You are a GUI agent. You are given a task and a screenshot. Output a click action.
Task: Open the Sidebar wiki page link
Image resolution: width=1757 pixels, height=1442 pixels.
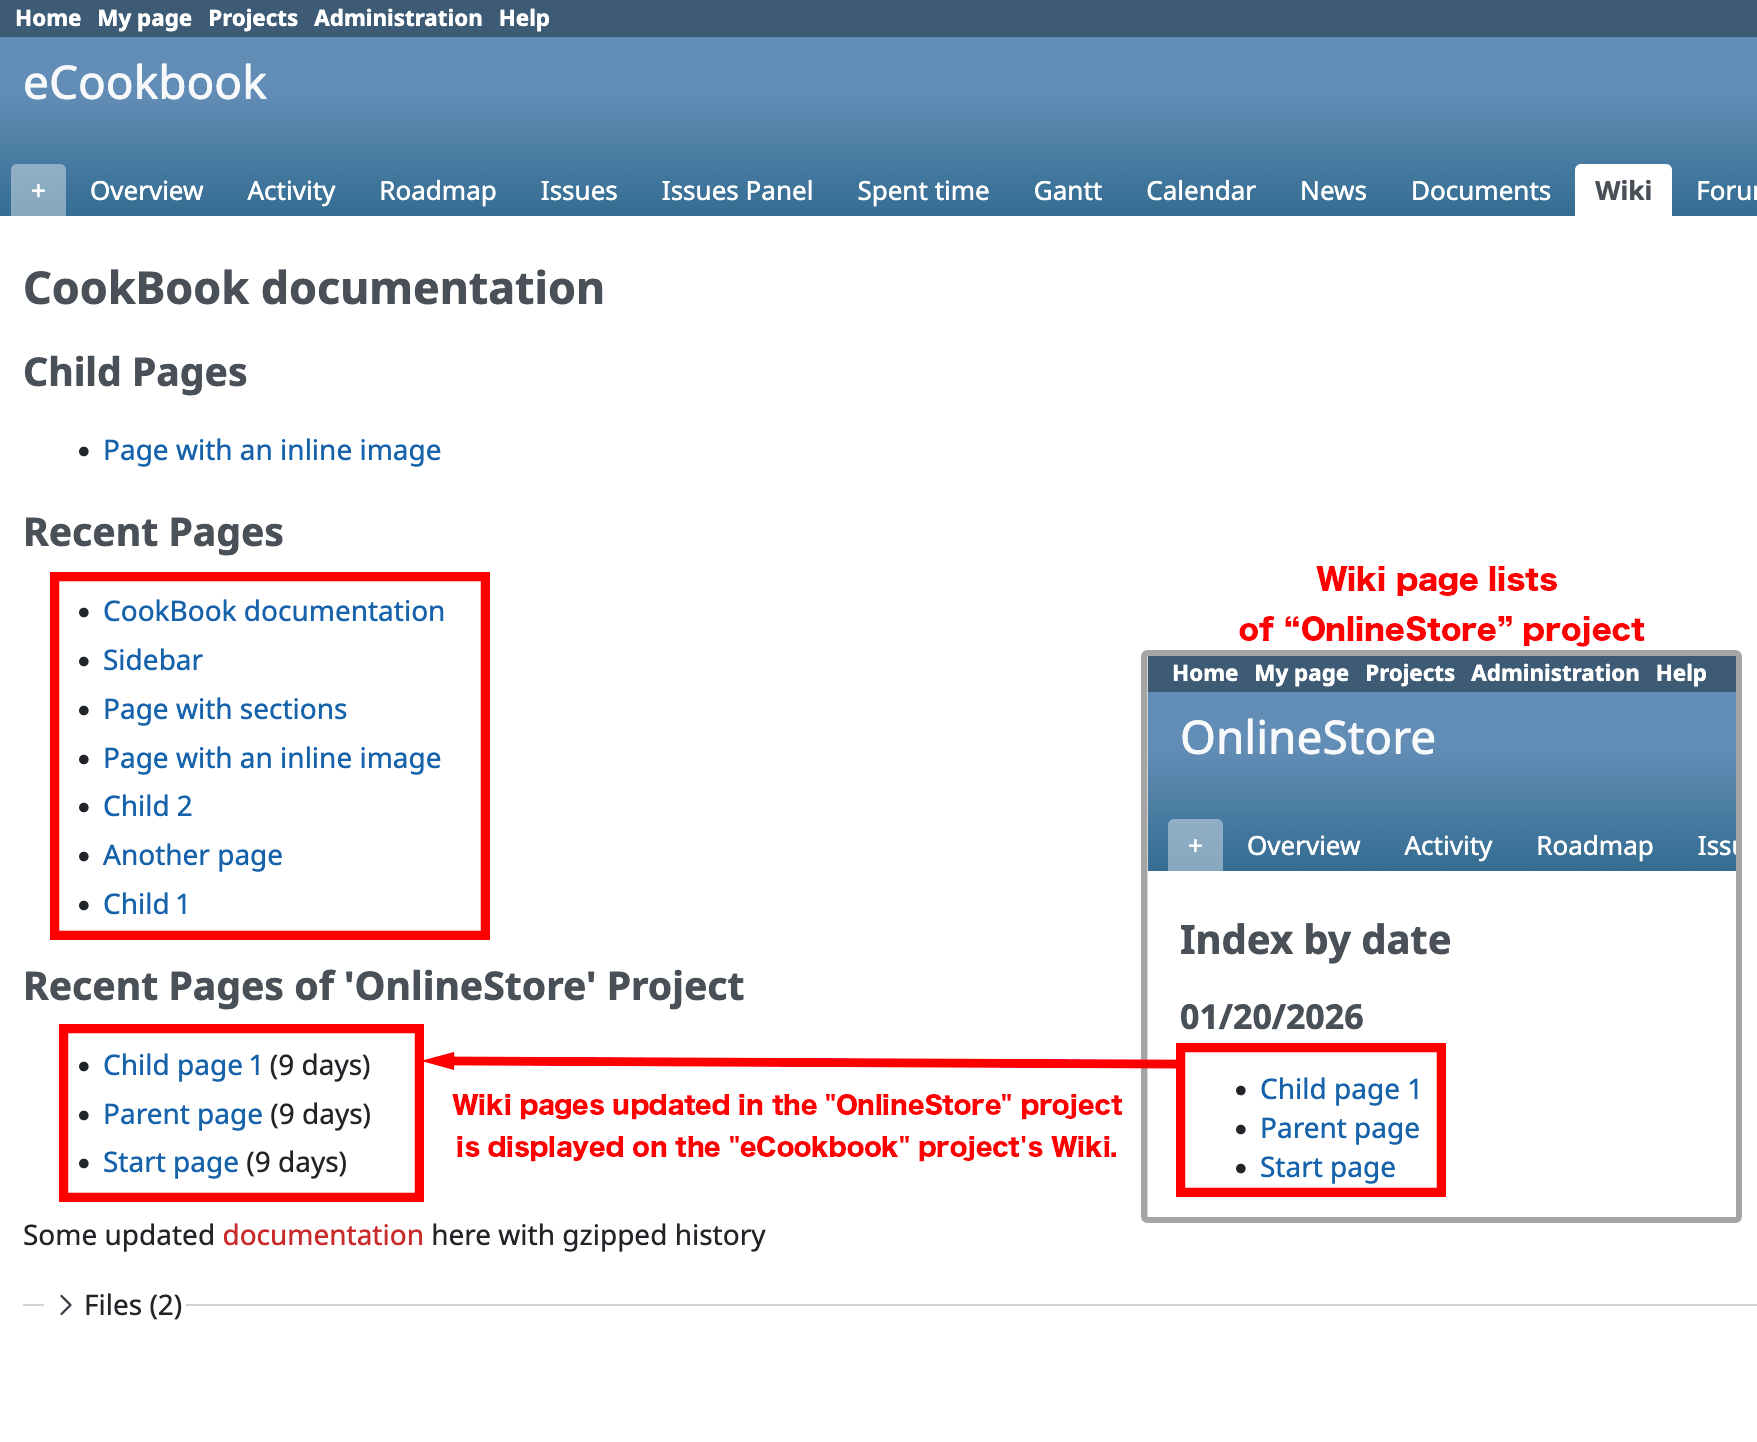coord(152,660)
